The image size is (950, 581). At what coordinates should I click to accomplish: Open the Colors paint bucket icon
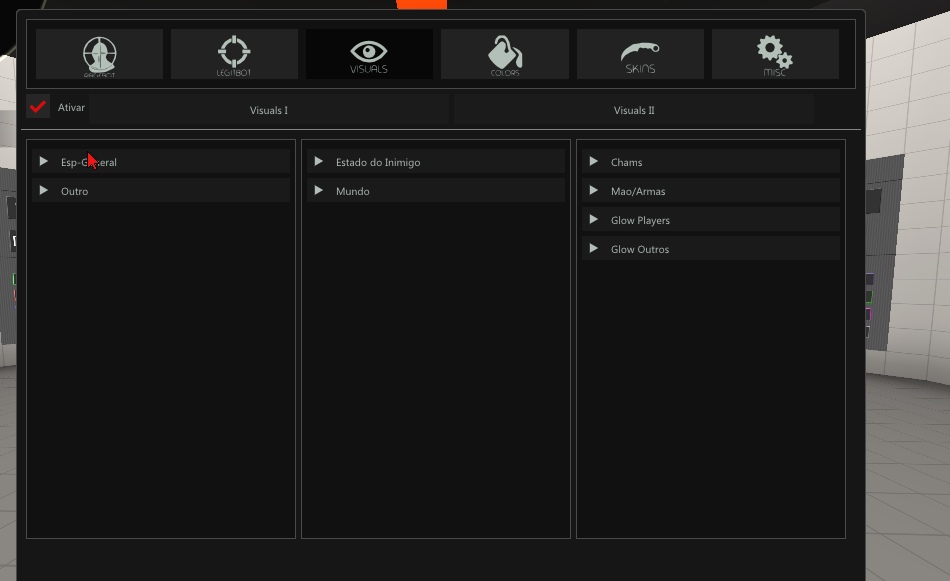click(x=504, y=54)
